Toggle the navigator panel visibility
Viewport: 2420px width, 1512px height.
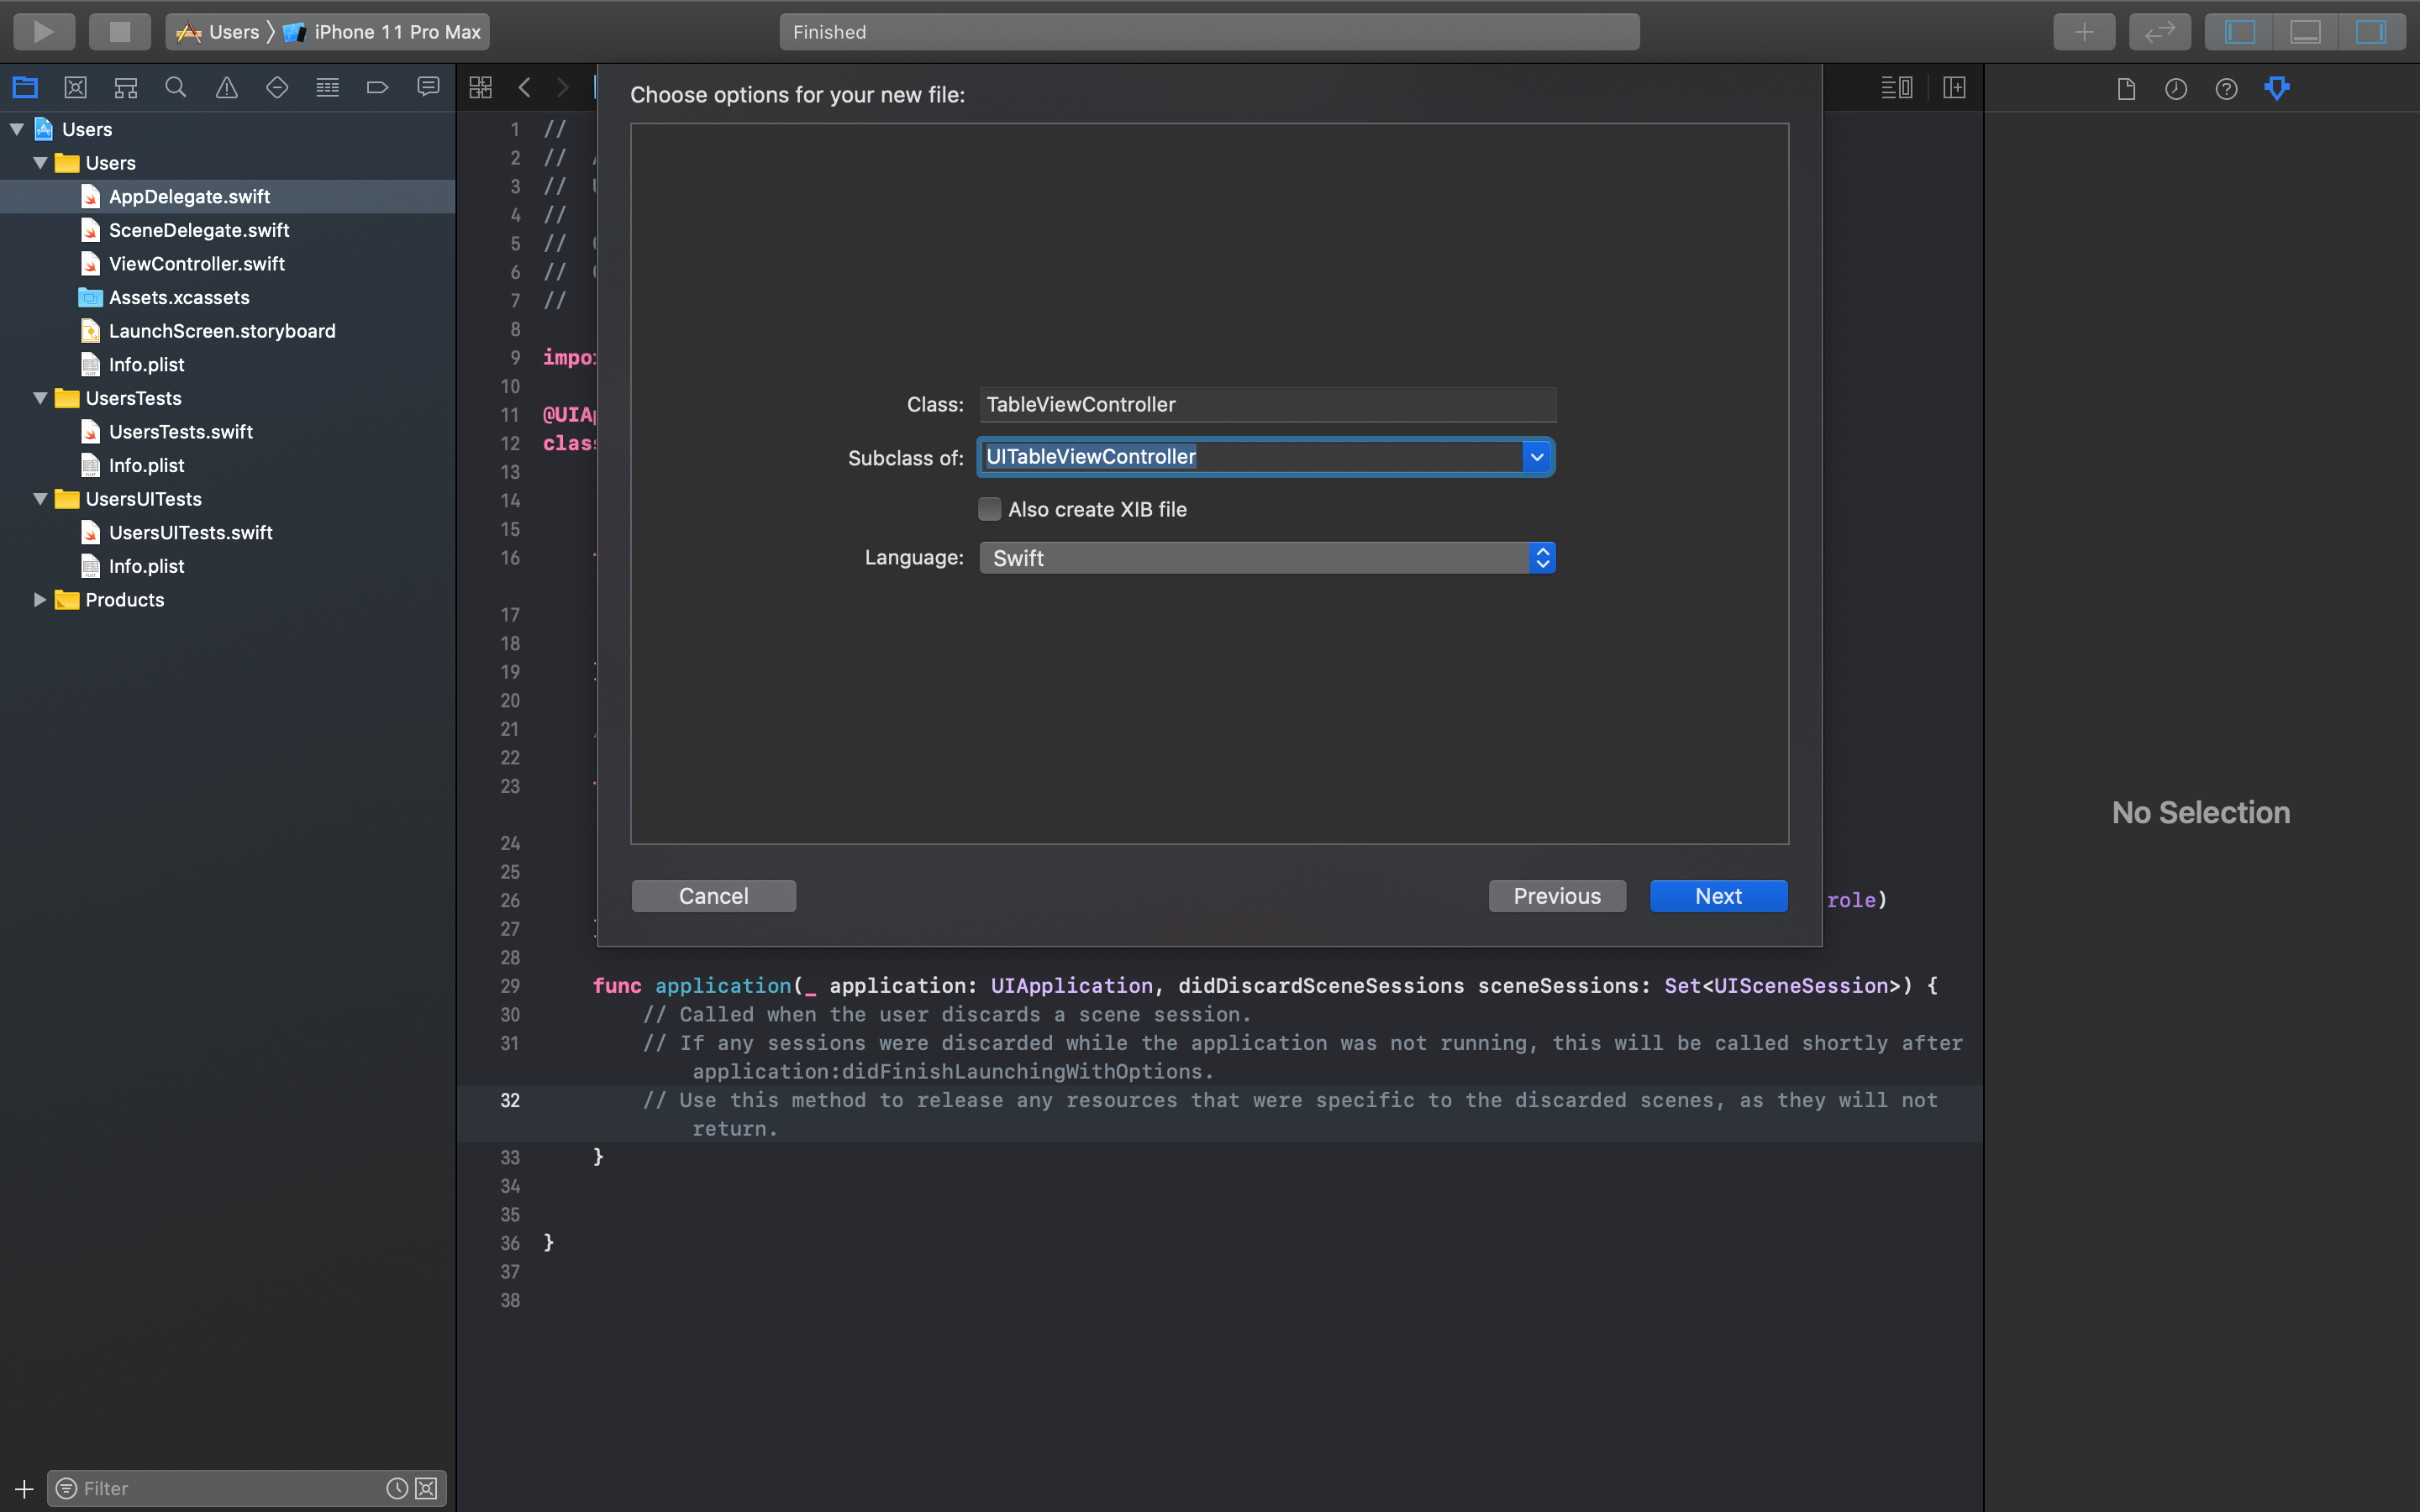pos(2239,32)
